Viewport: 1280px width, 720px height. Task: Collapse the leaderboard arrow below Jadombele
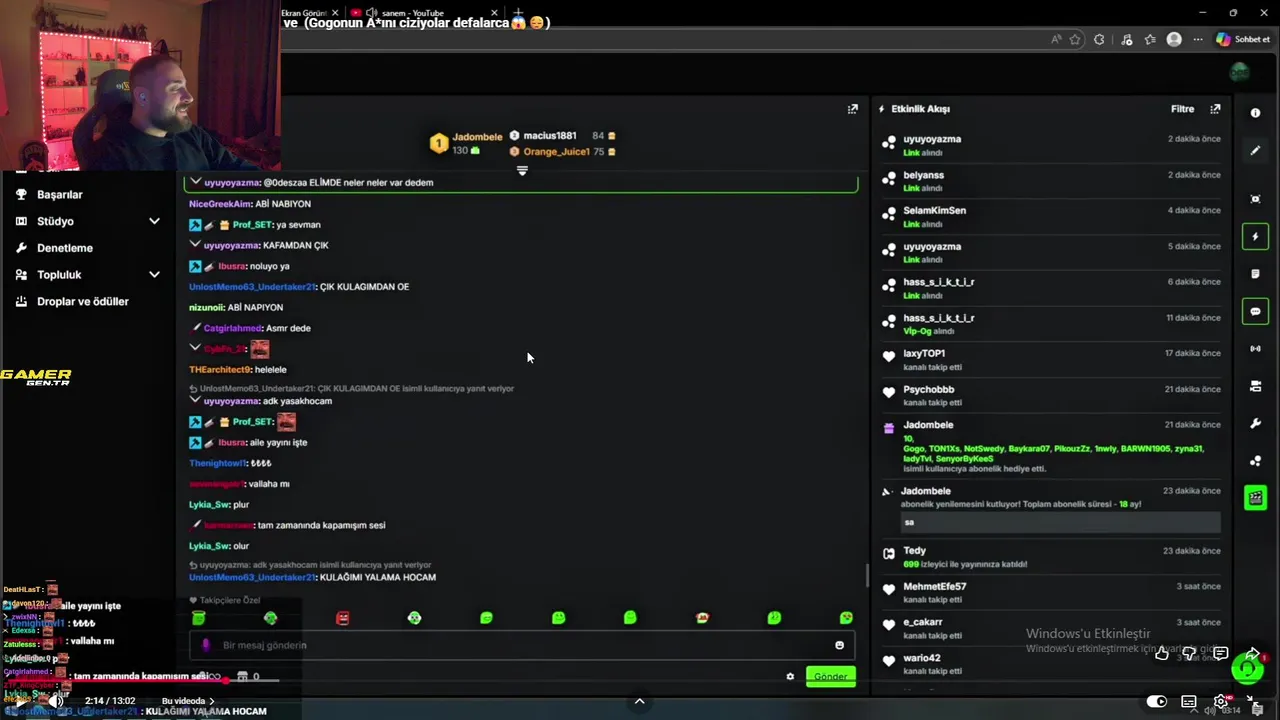pos(521,171)
